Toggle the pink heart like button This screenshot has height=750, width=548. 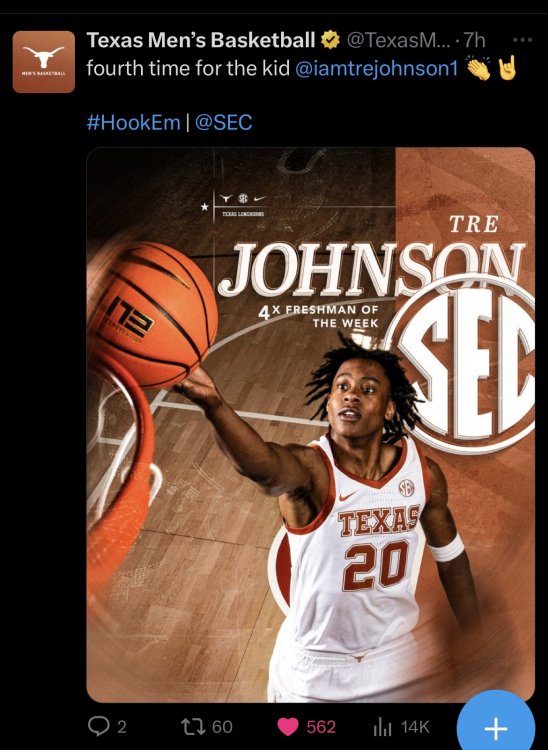point(288,727)
